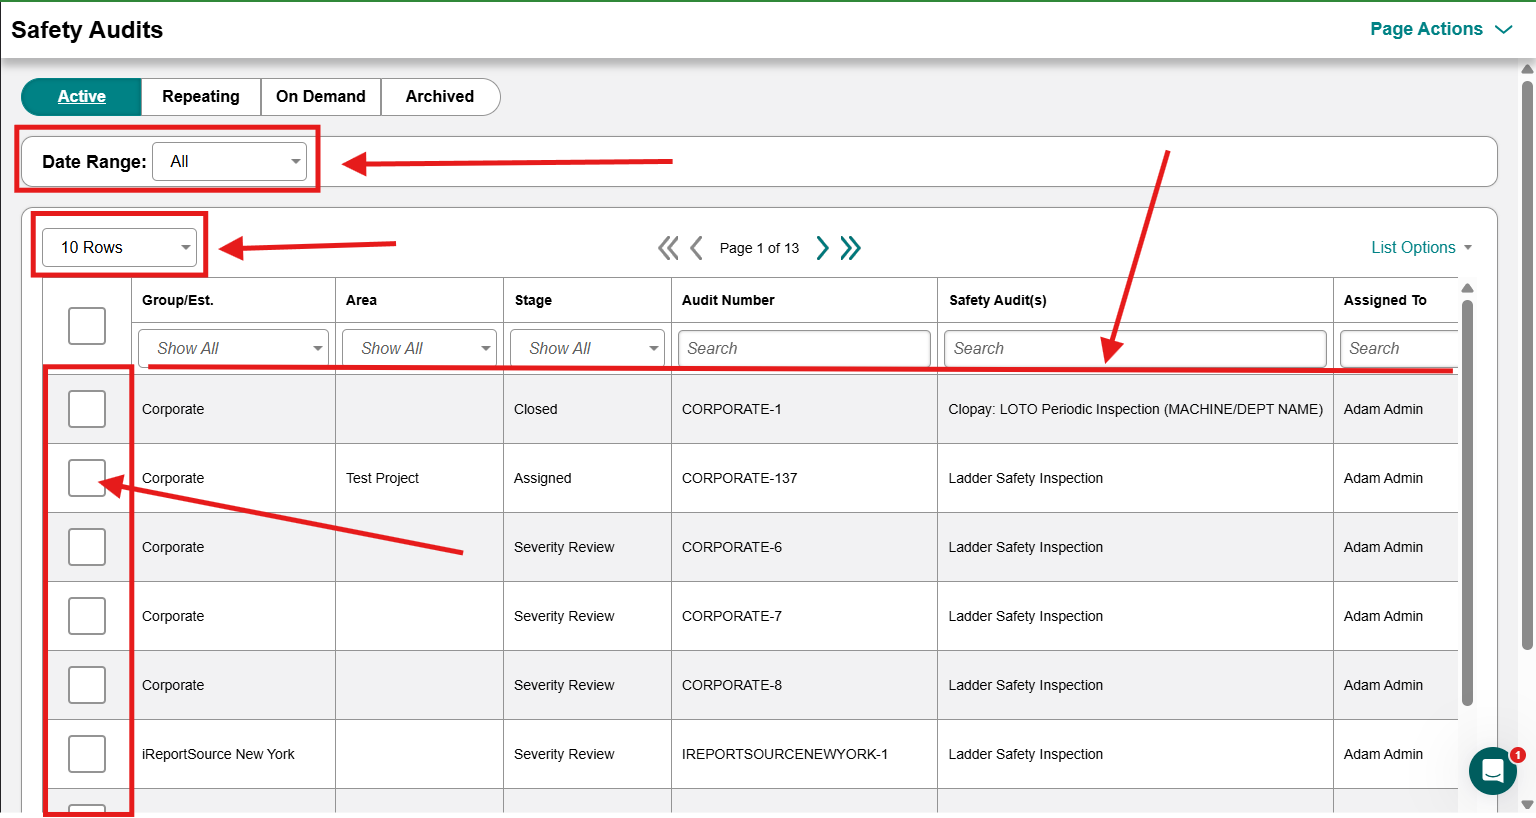This screenshot has height=818, width=1536.
Task: Tick the CORPORATE-6 row checkbox
Action: [87, 547]
